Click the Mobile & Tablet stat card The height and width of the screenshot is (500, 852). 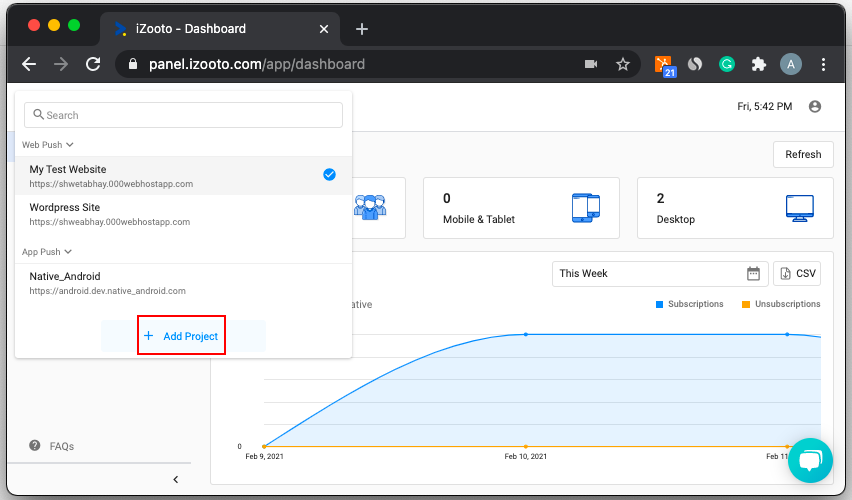coord(521,208)
